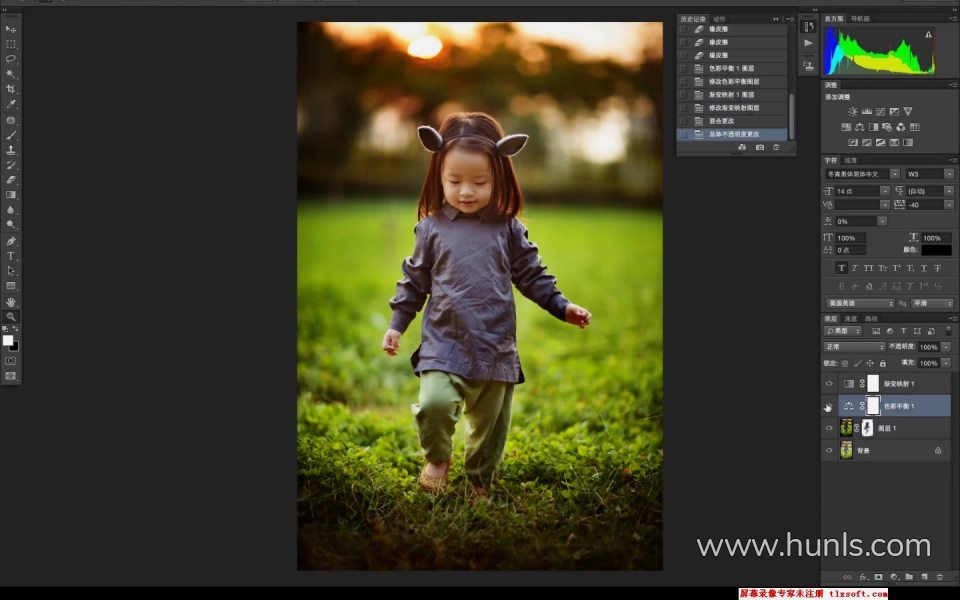The width and height of the screenshot is (960, 600).
Task: Switch to the 路径 tab
Action: 871,318
